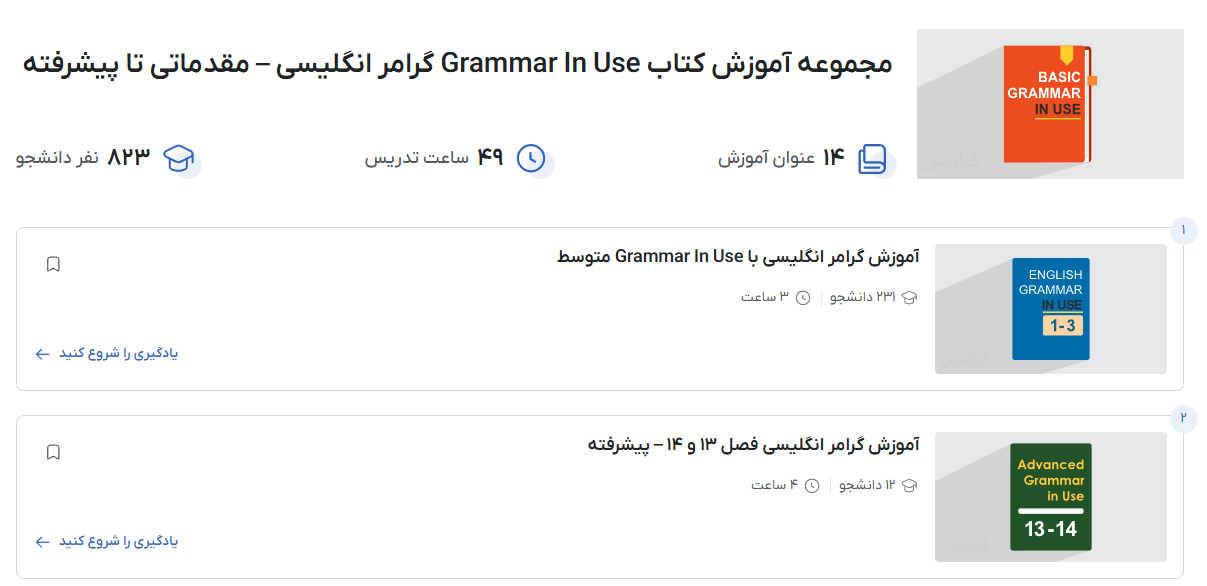
Task: Click the Advanced Grammar in Use 13-14 thumbnail
Action: click(1050, 496)
